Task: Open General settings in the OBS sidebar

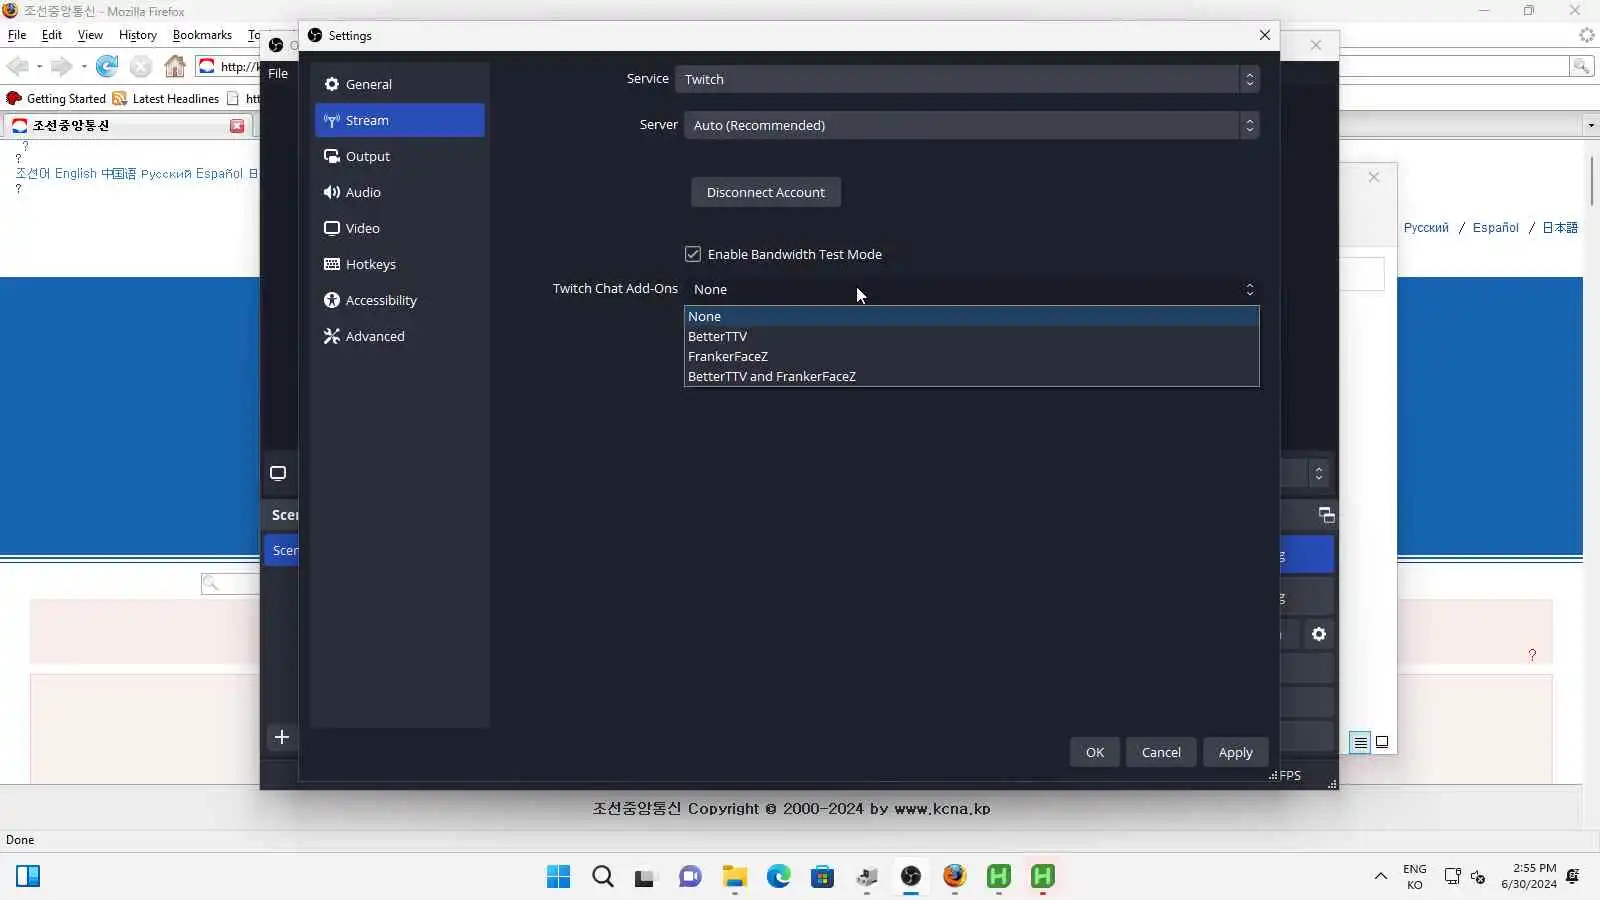Action: coord(399,84)
